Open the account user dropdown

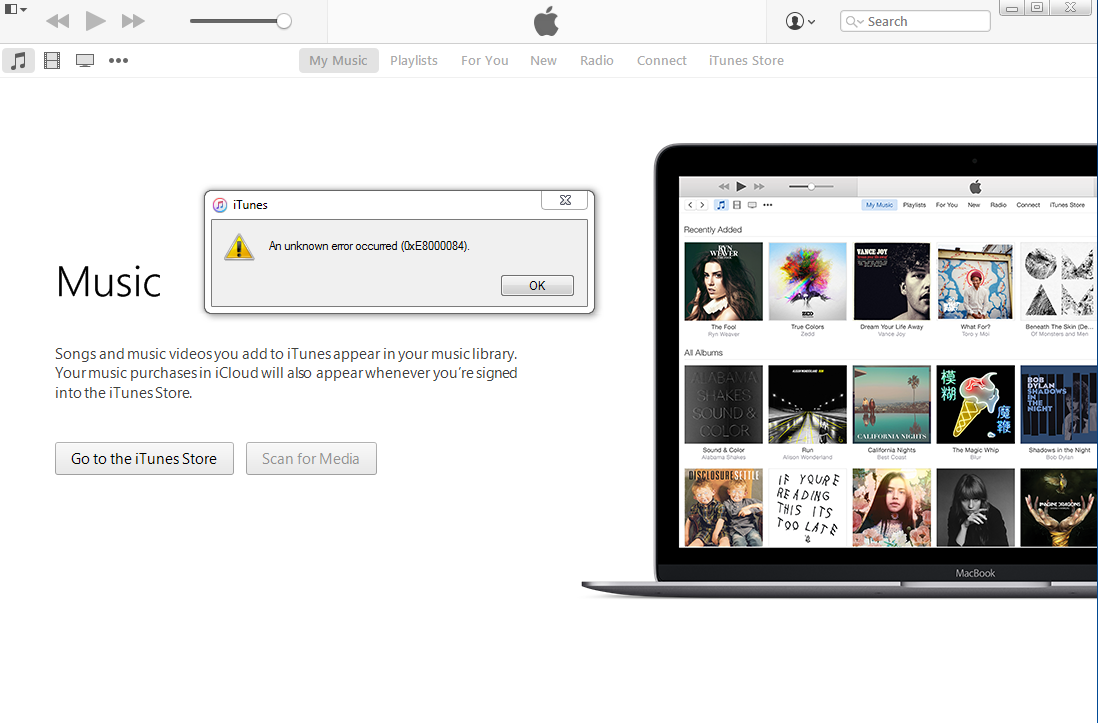800,21
